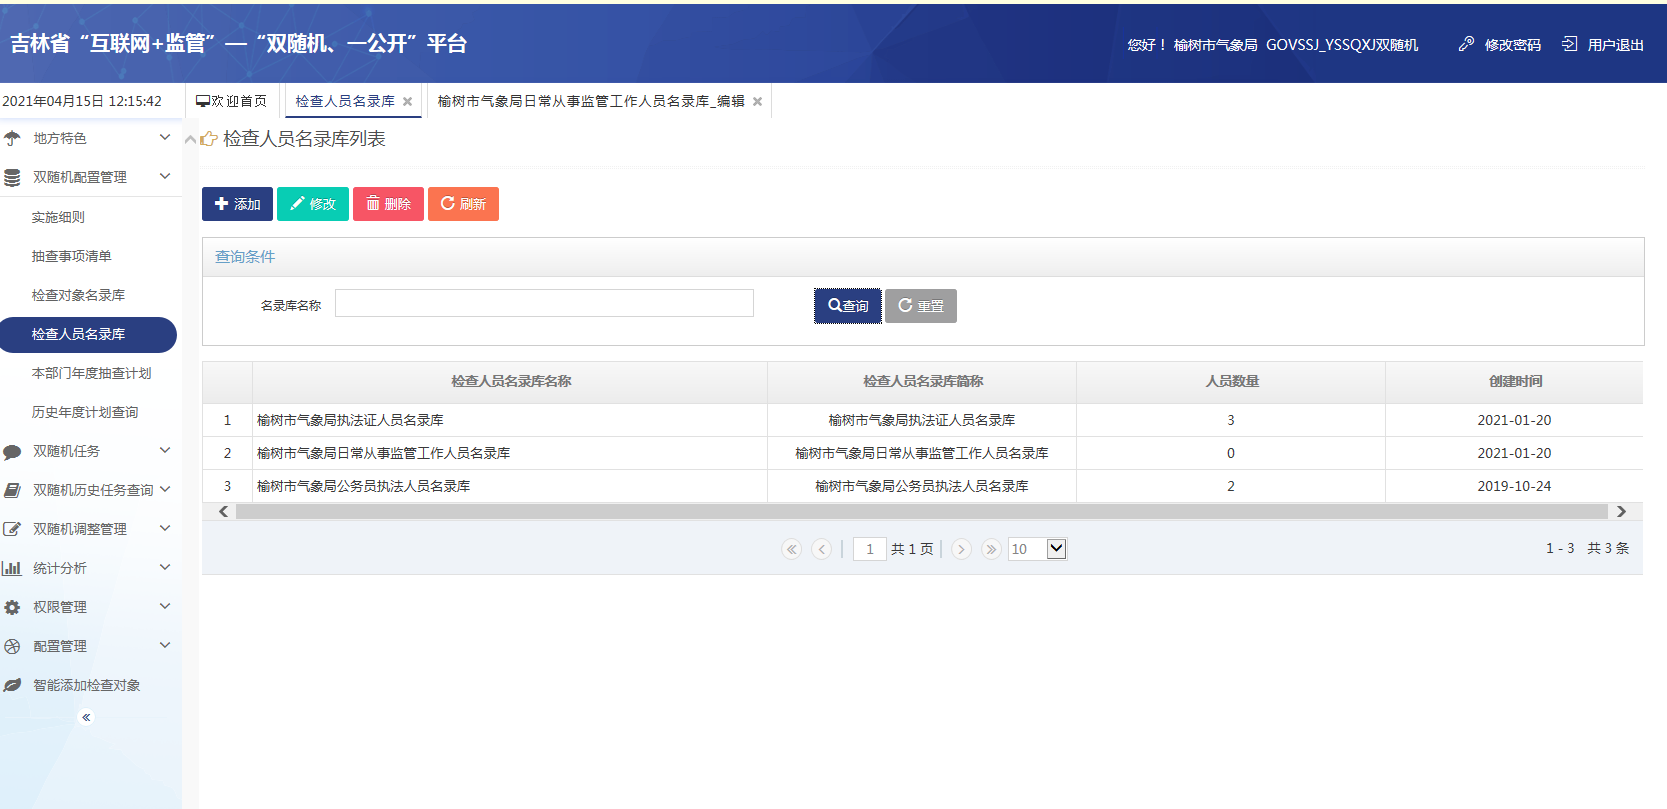
Task: Go to next page arrow in pager
Action: coord(961,549)
